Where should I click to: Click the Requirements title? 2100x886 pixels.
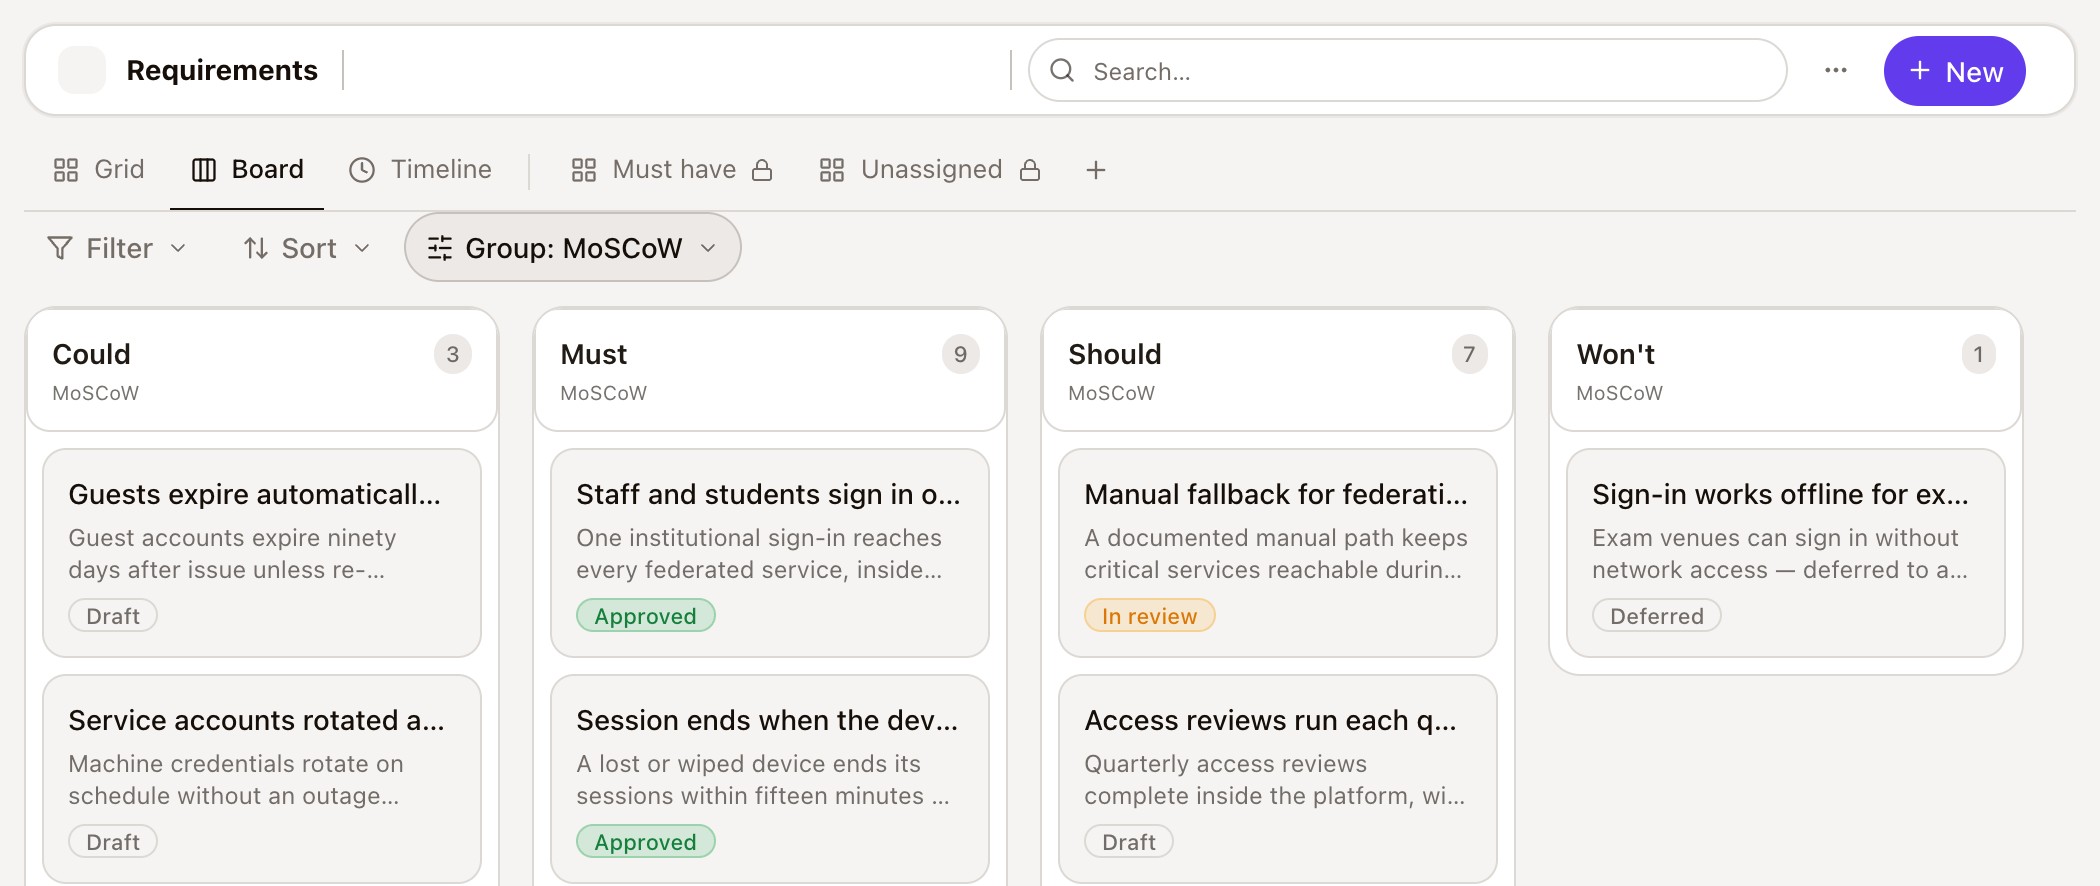[x=222, y=70]
